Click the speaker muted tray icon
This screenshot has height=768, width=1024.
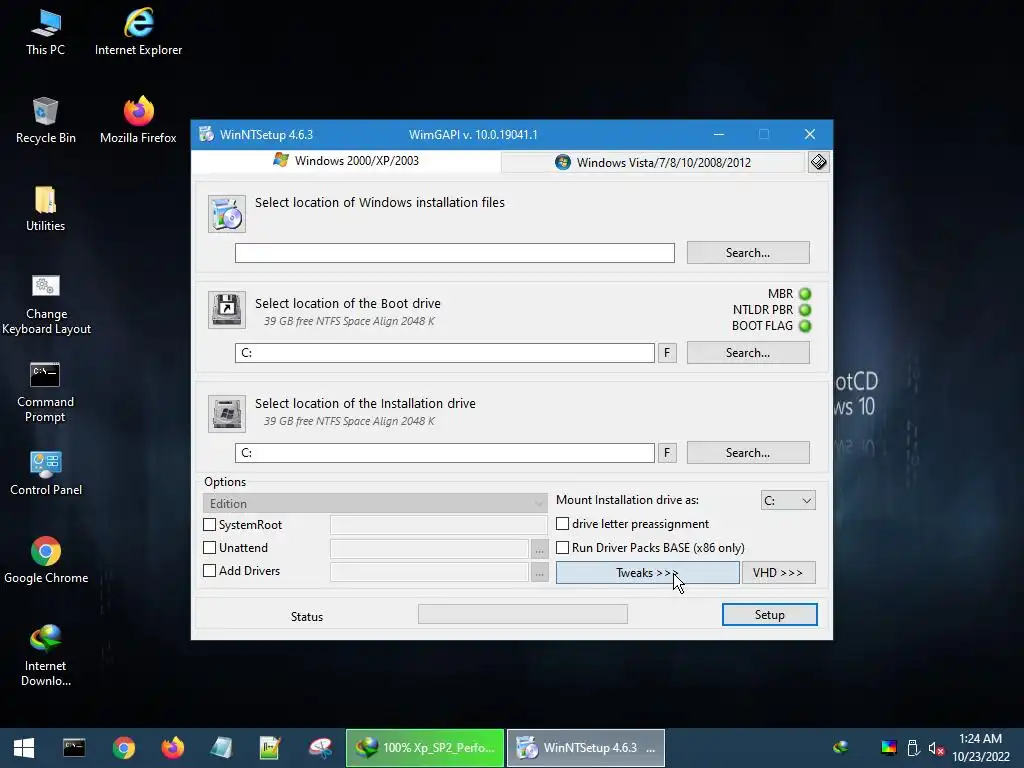[x=936, y=748]
